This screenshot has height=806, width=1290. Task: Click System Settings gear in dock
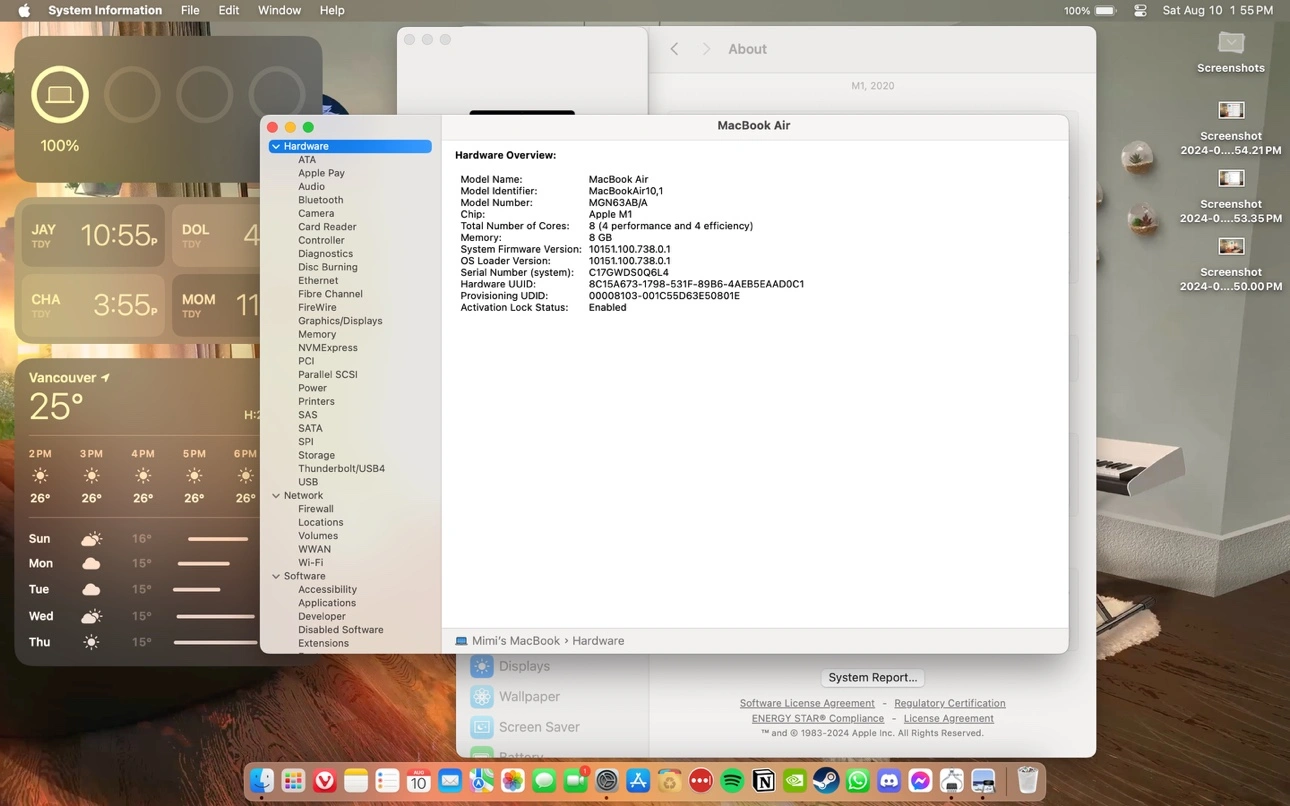pos(607,781)
